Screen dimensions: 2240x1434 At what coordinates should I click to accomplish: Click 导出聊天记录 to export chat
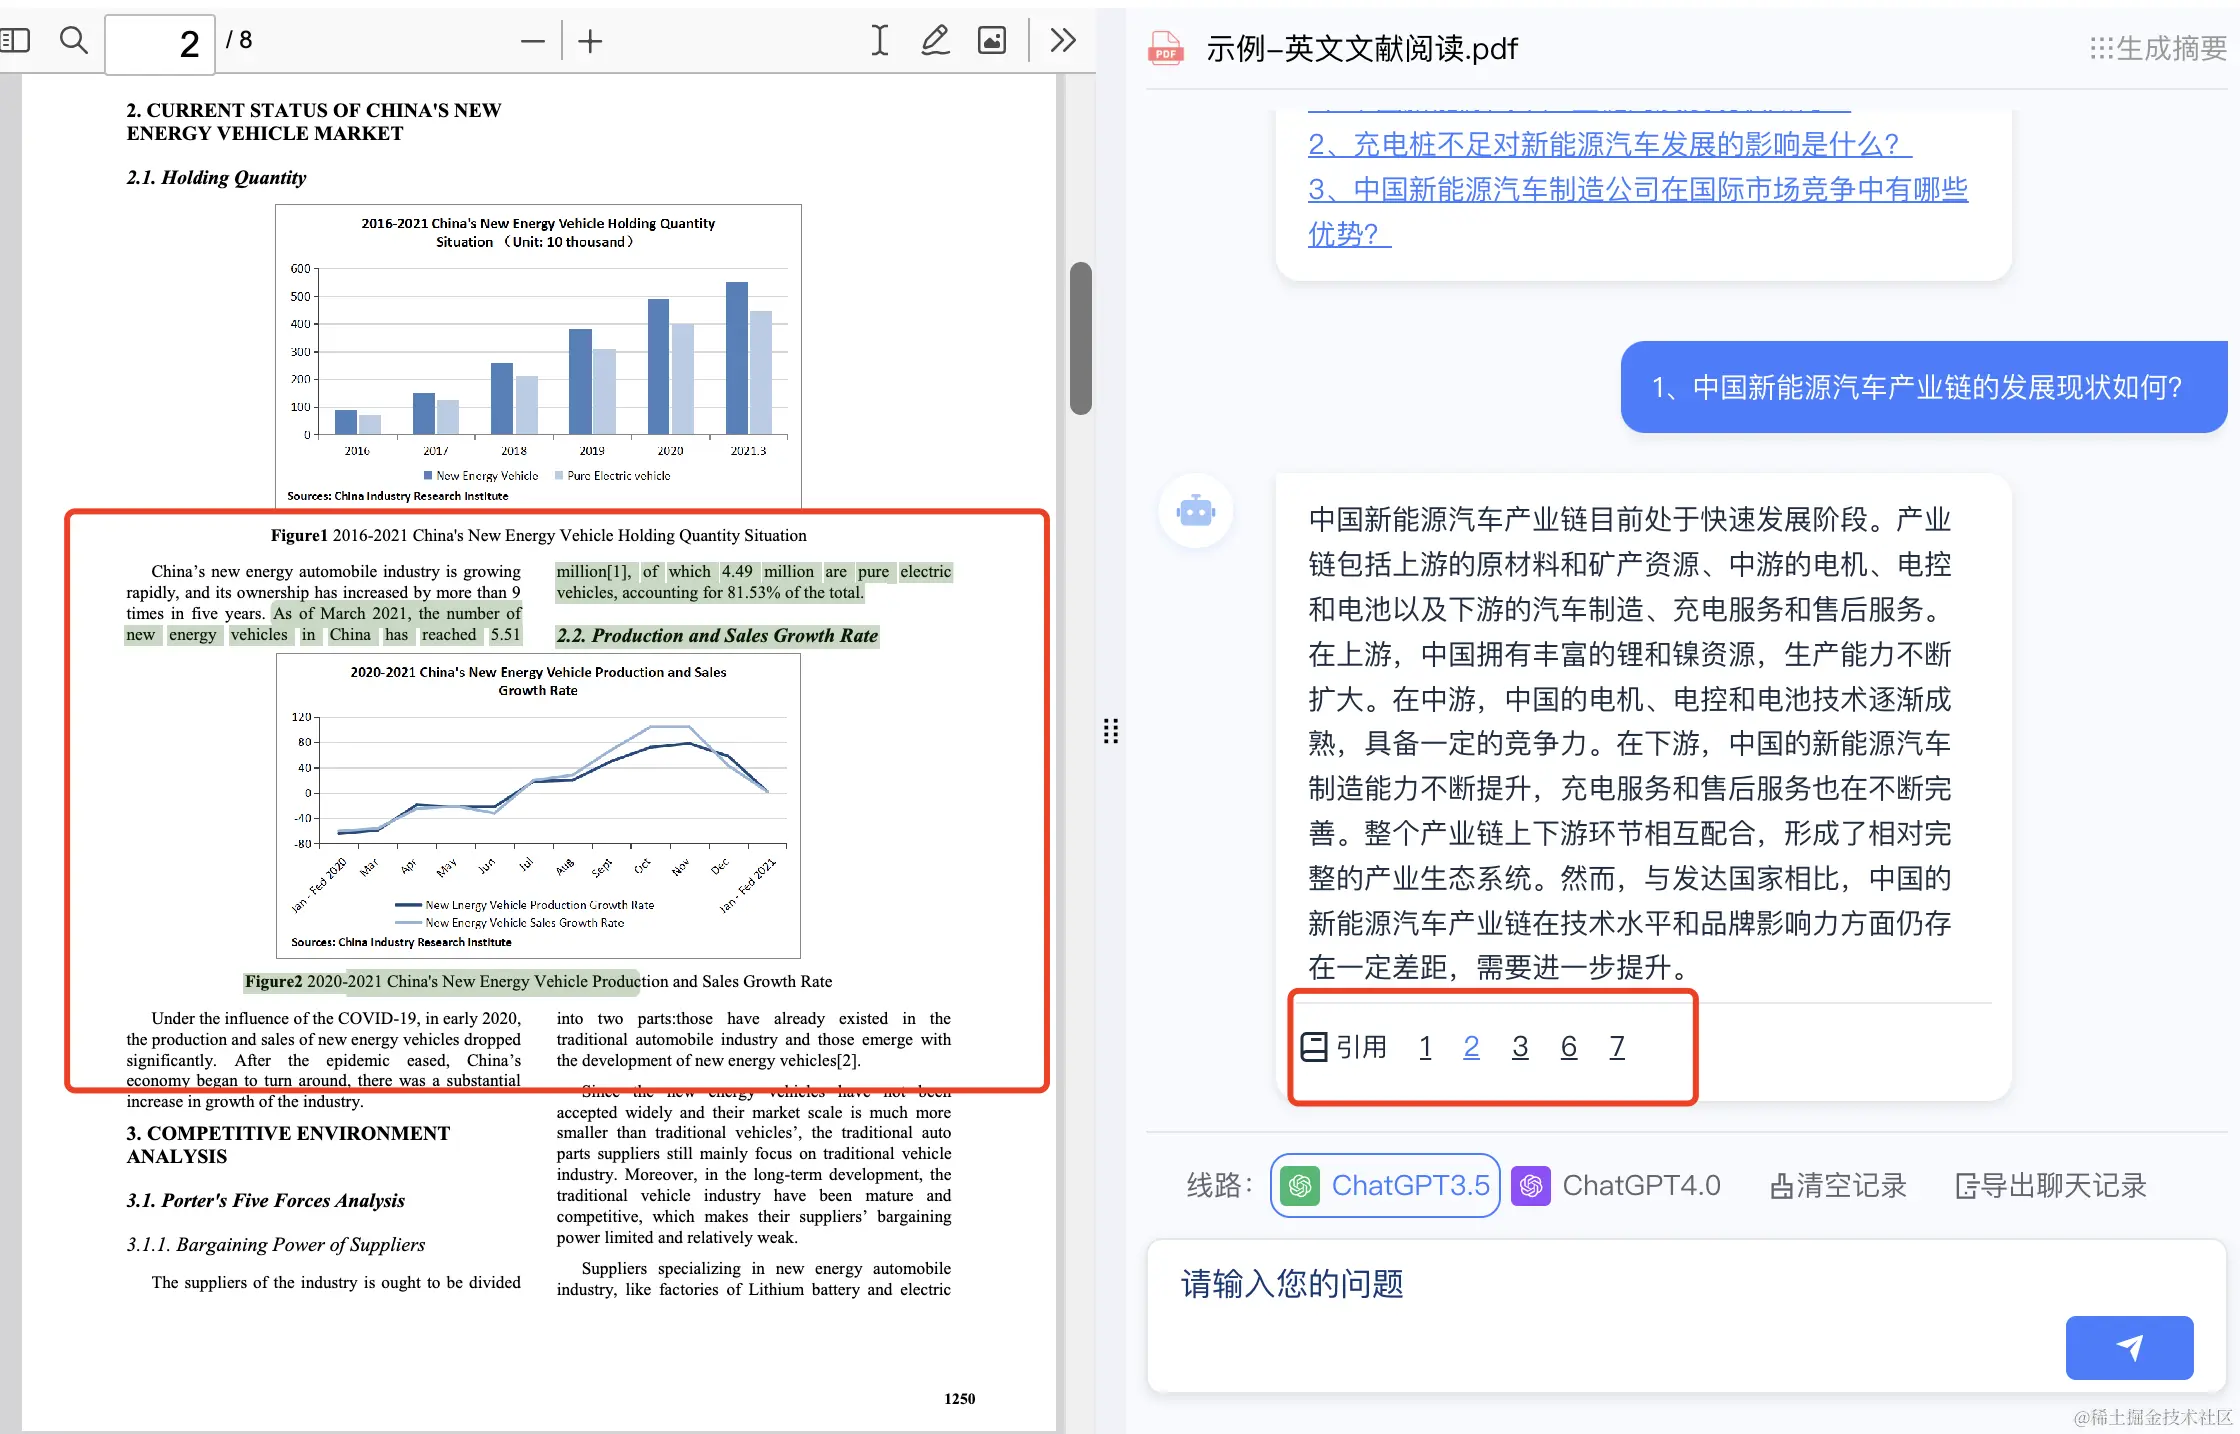[x=2050, y=1186]
